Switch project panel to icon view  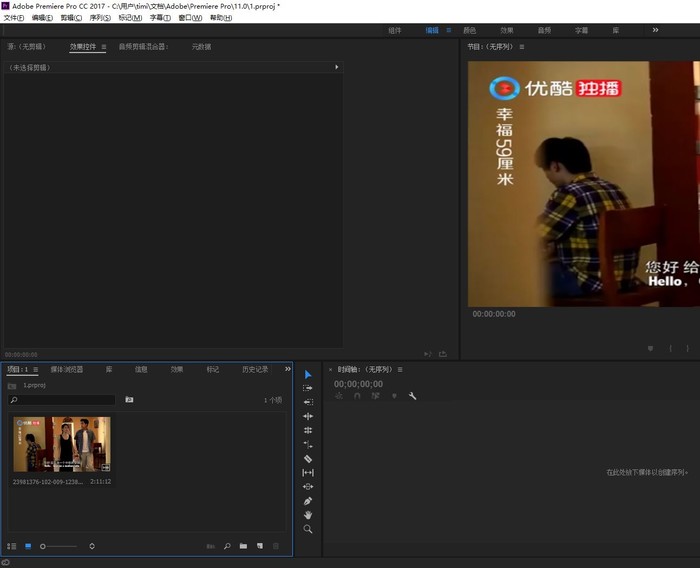tap(28, 546)
